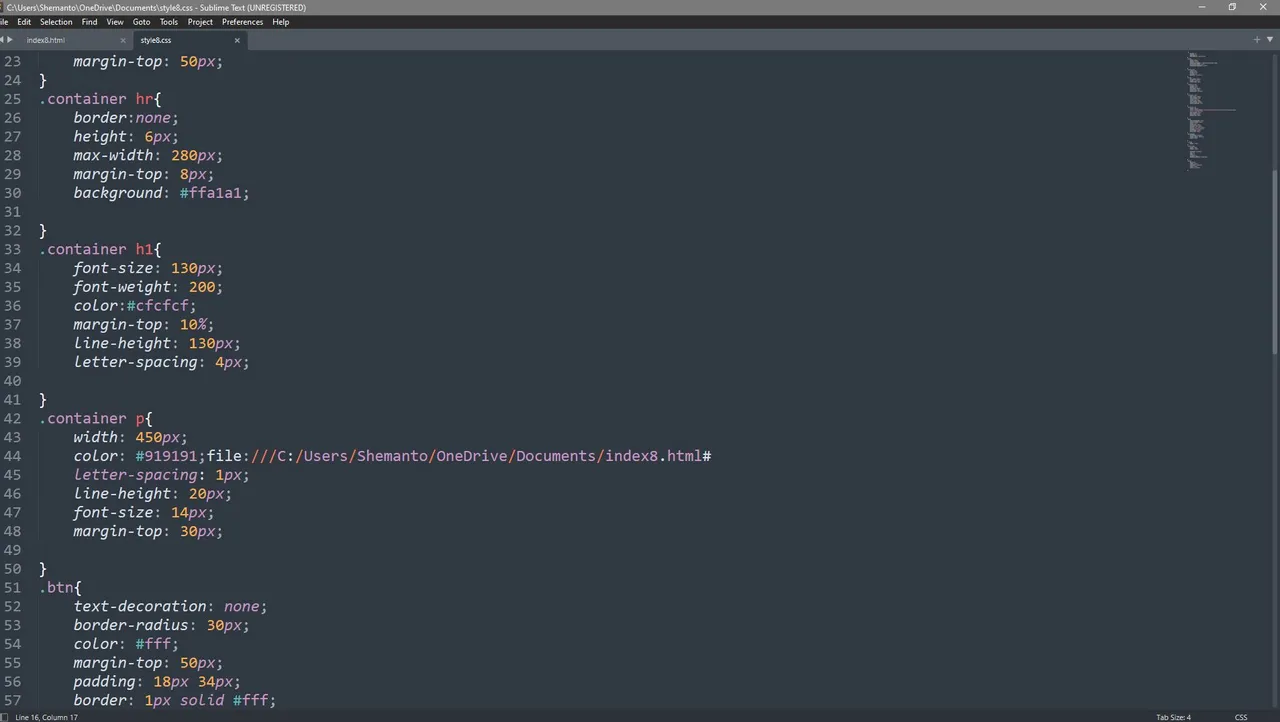Click margin-top: 10% line

(143, 325)
